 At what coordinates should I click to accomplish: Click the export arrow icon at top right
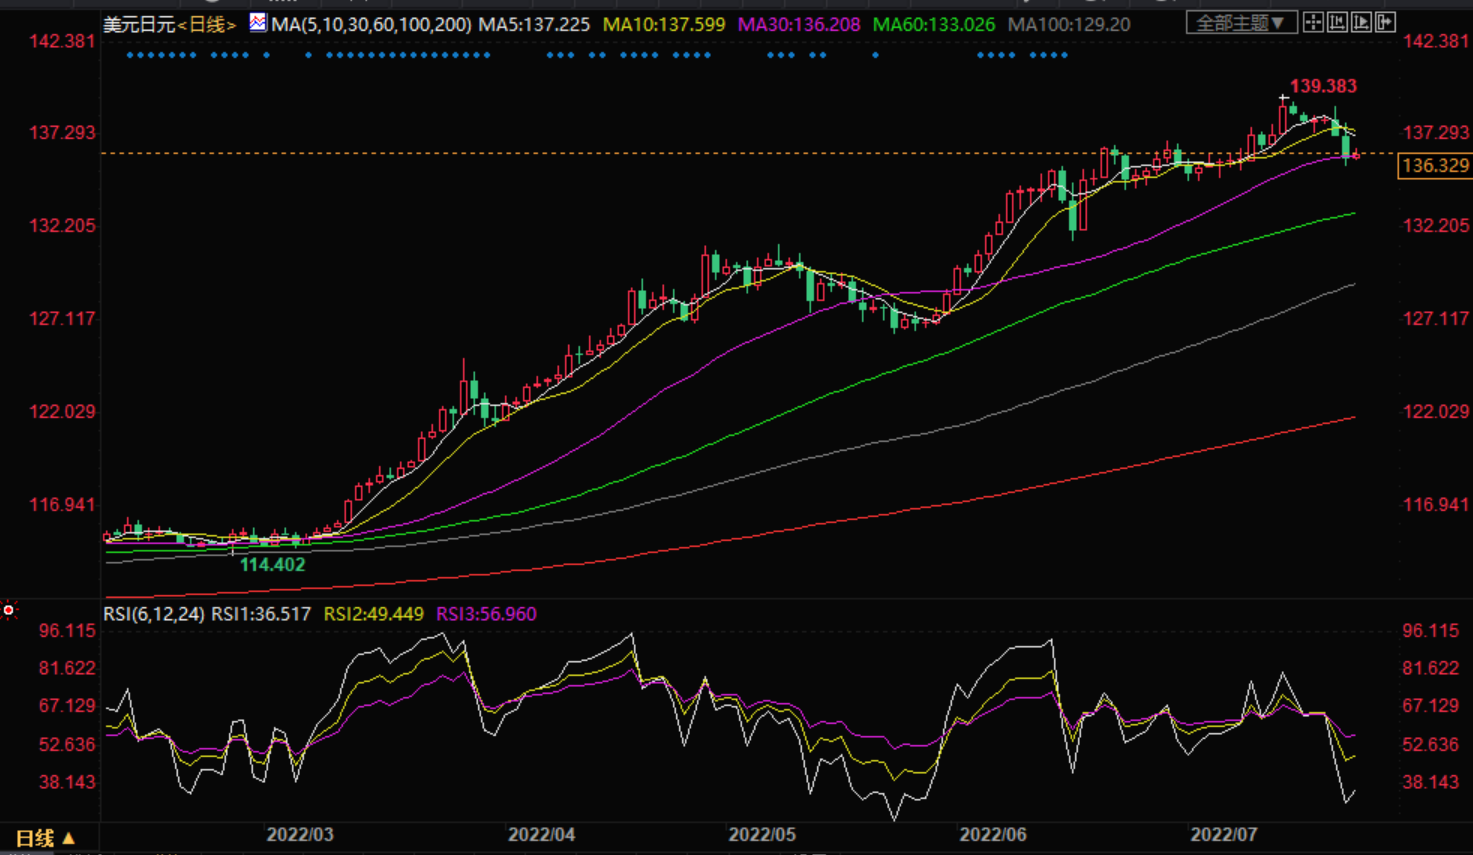(x=1385, y=22)
